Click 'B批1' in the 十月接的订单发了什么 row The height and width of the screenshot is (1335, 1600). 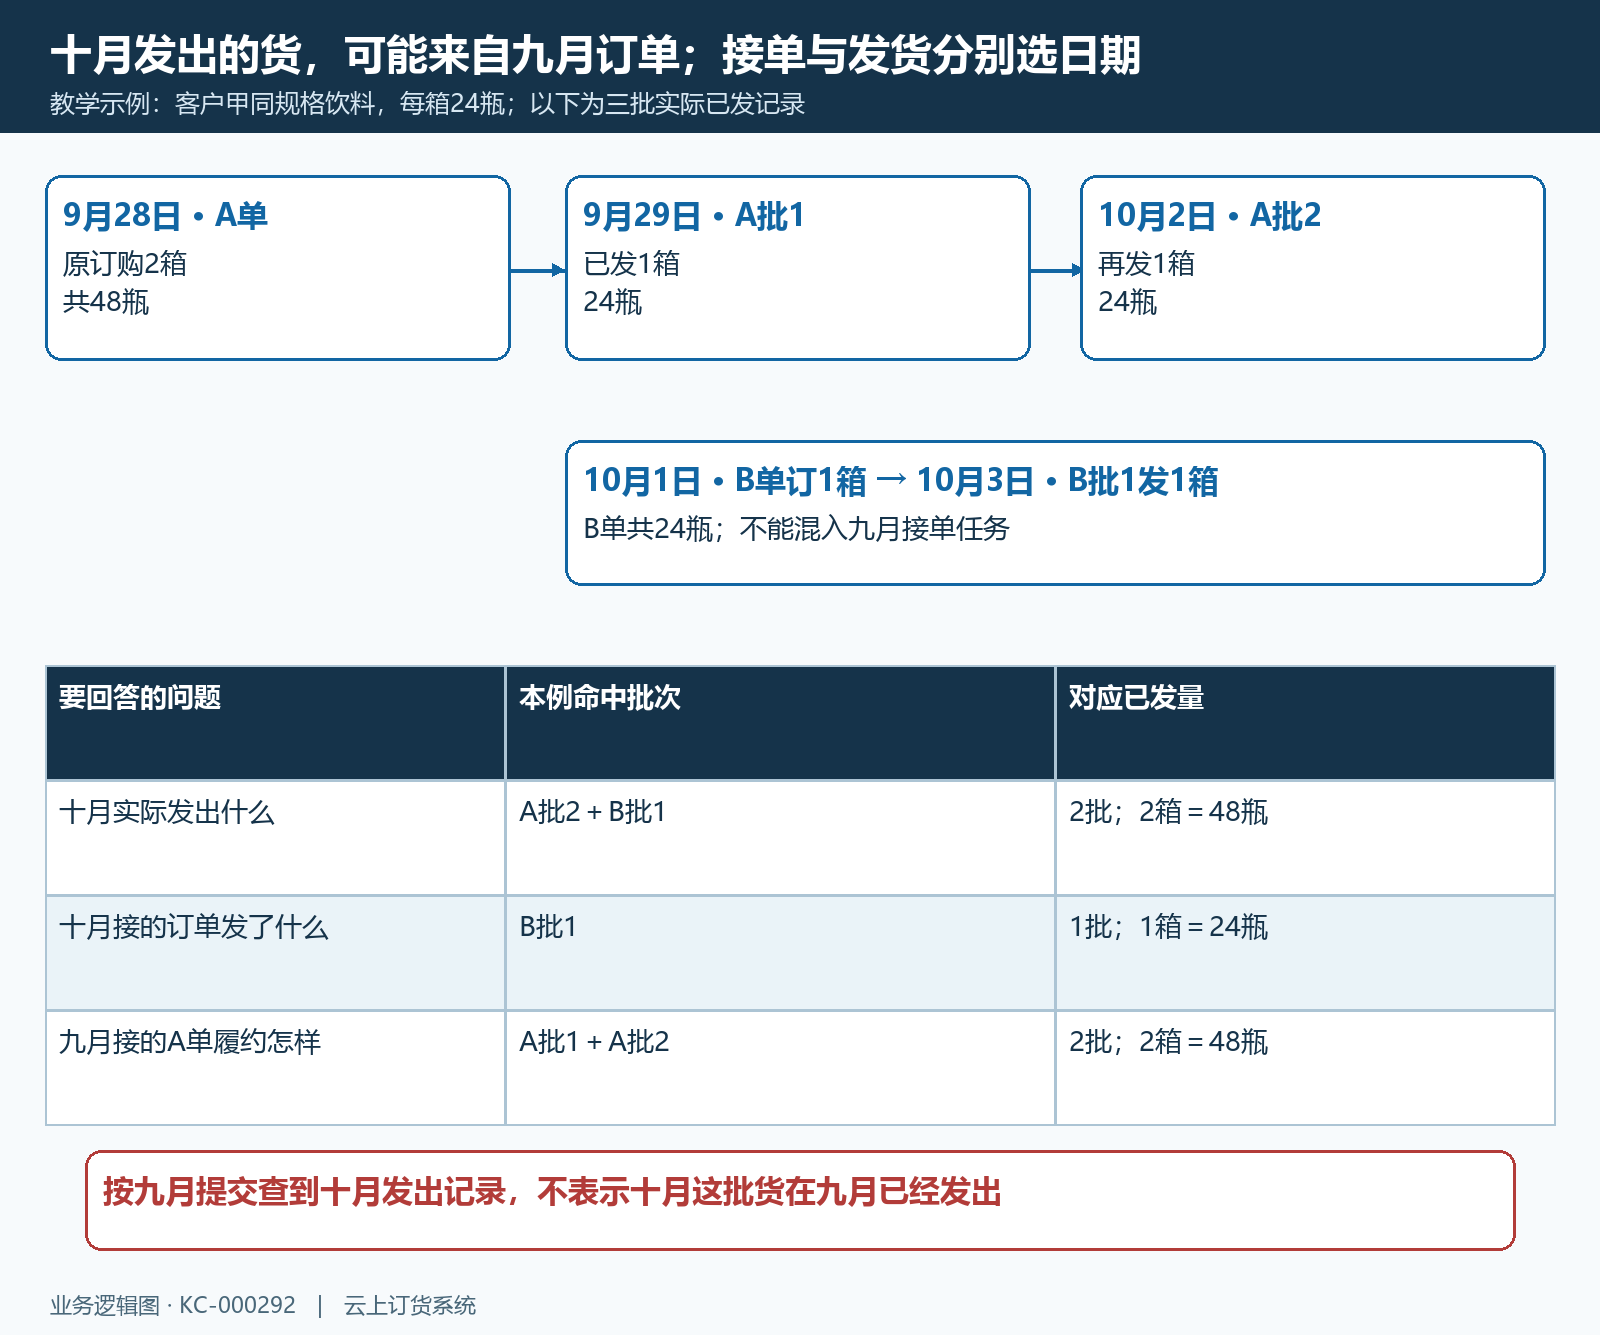[548, 927]
